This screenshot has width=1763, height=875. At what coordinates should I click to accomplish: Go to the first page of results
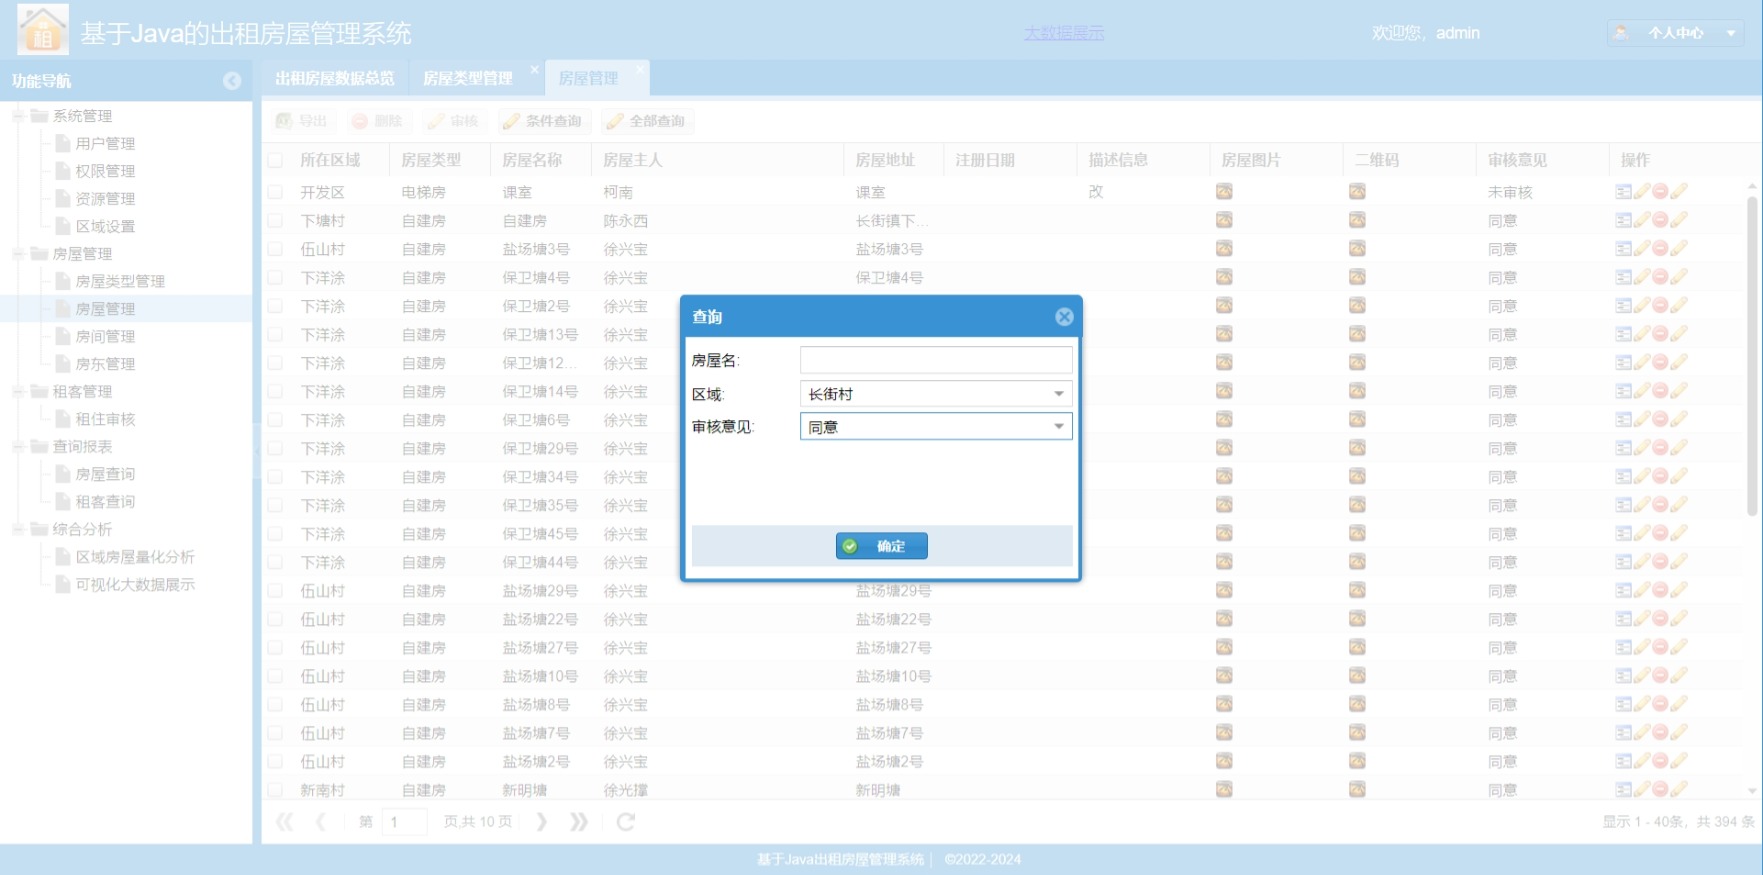[285, 822]
